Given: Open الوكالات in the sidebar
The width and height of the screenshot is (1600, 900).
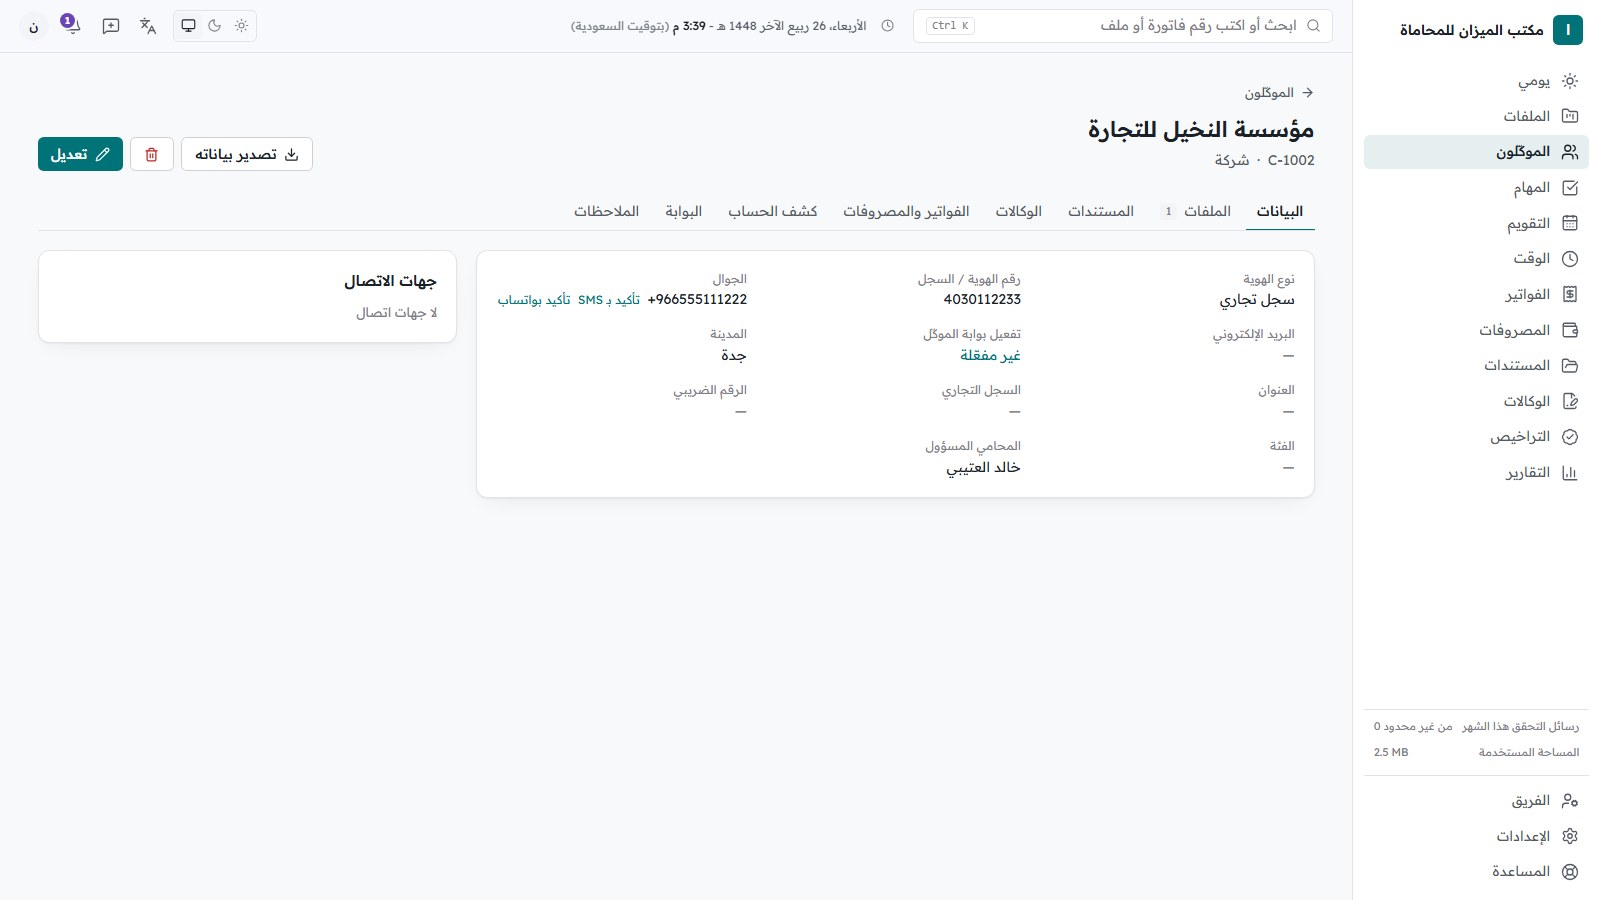Looking at the screenshot, I should (1476, 402).
